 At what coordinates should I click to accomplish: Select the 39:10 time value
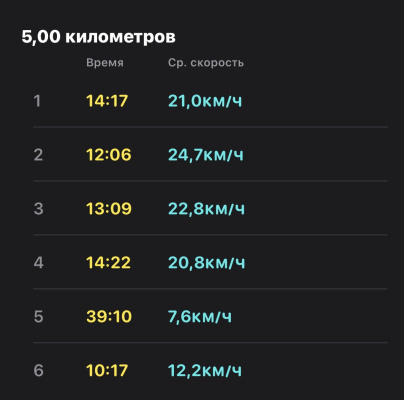[109, 316]
